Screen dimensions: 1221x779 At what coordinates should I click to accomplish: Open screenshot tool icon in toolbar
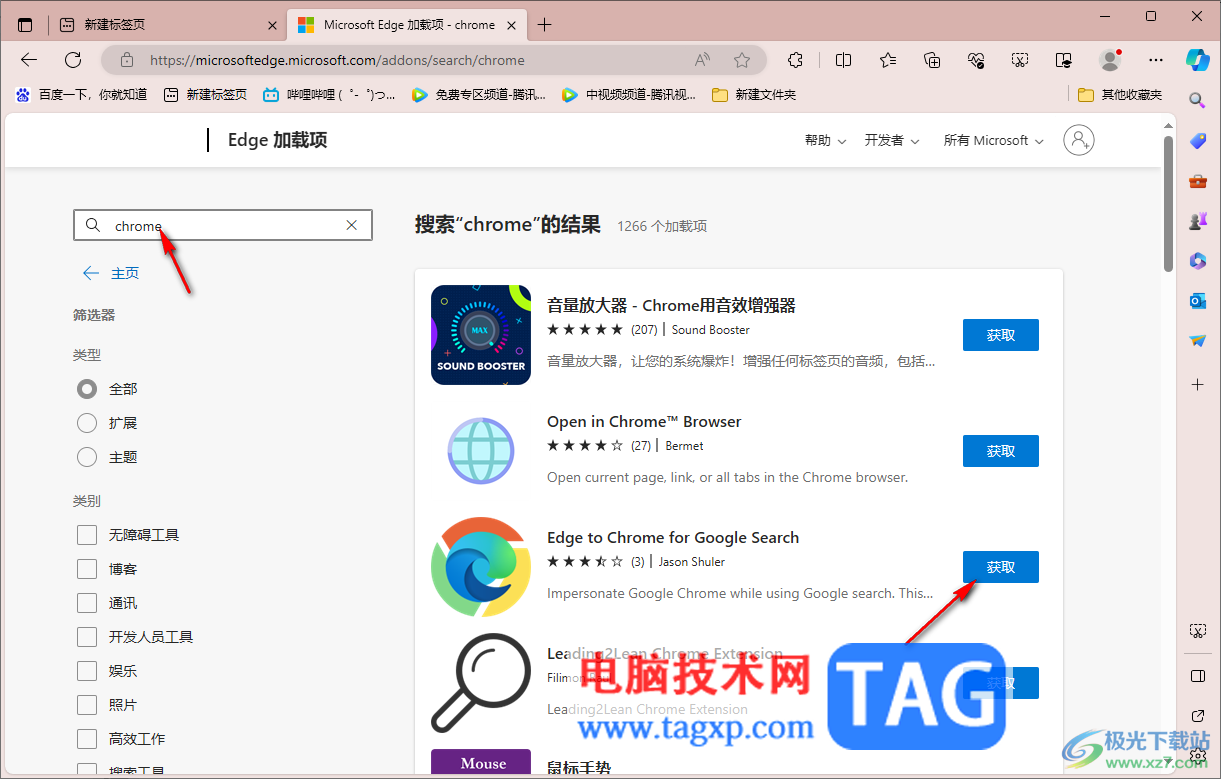1020,60
